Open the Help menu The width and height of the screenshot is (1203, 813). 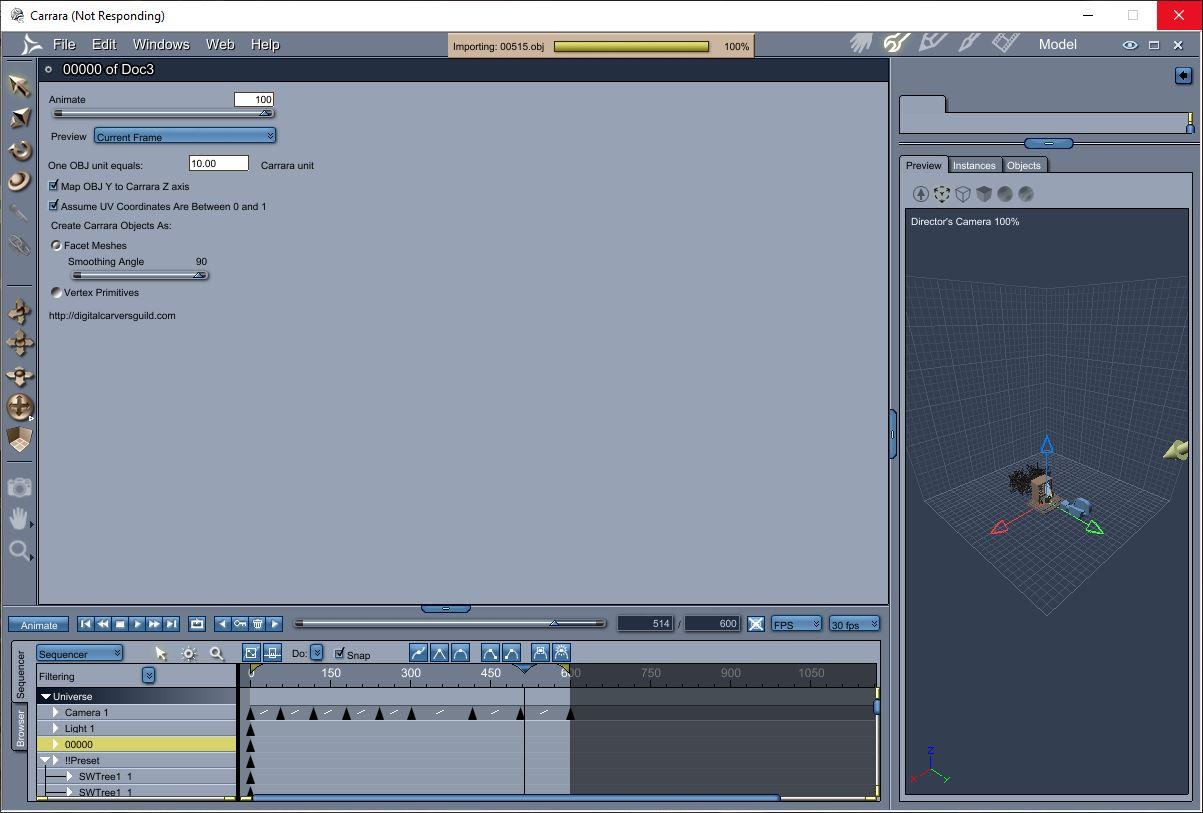coord(265,44)
